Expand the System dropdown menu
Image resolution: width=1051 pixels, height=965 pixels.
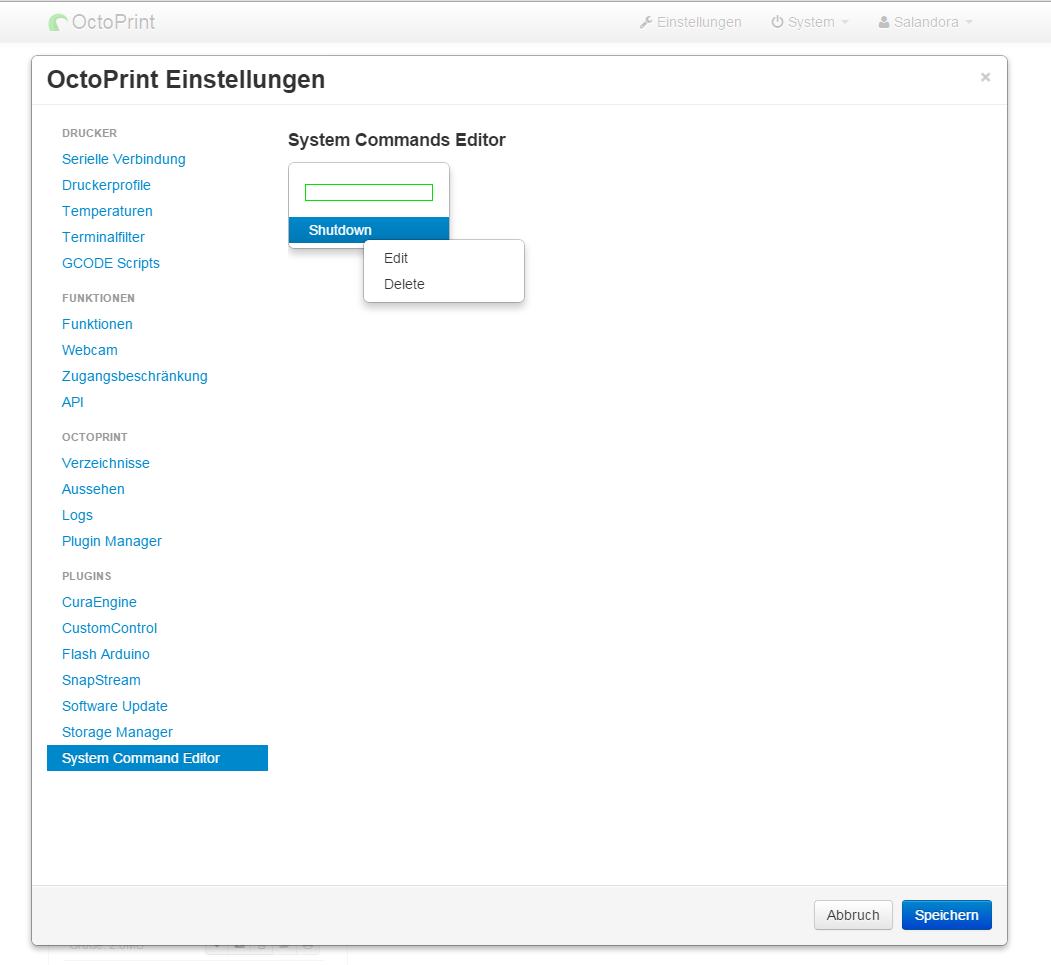point(810,22)
